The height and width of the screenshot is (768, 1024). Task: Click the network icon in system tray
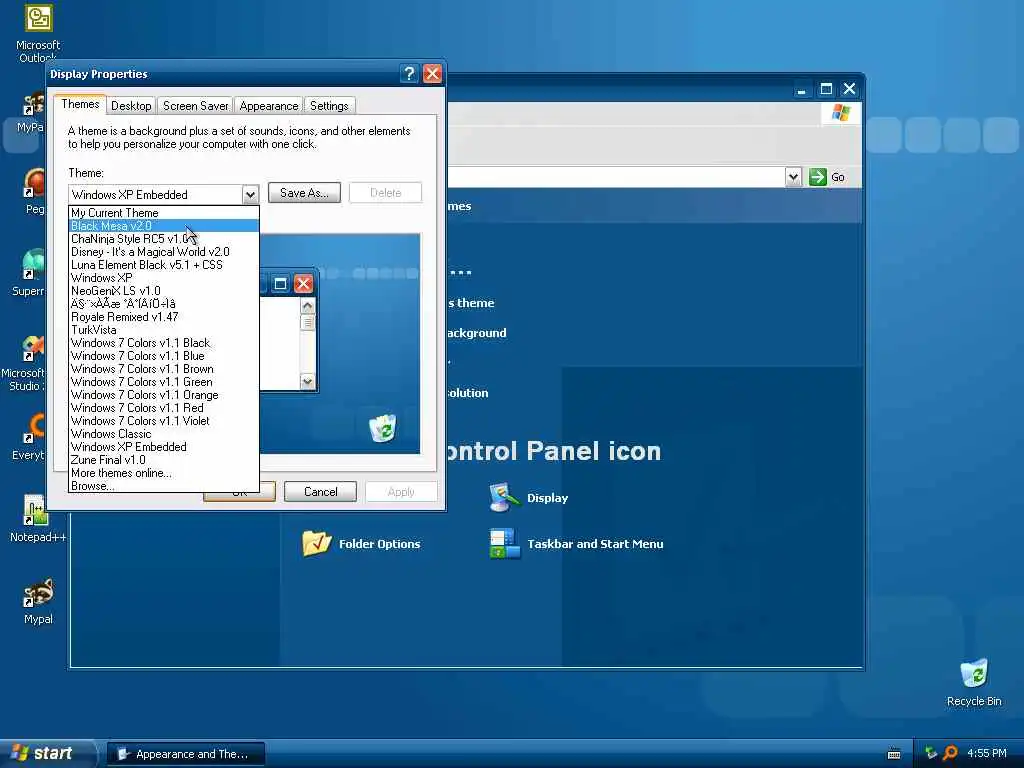tap(931, 753)
